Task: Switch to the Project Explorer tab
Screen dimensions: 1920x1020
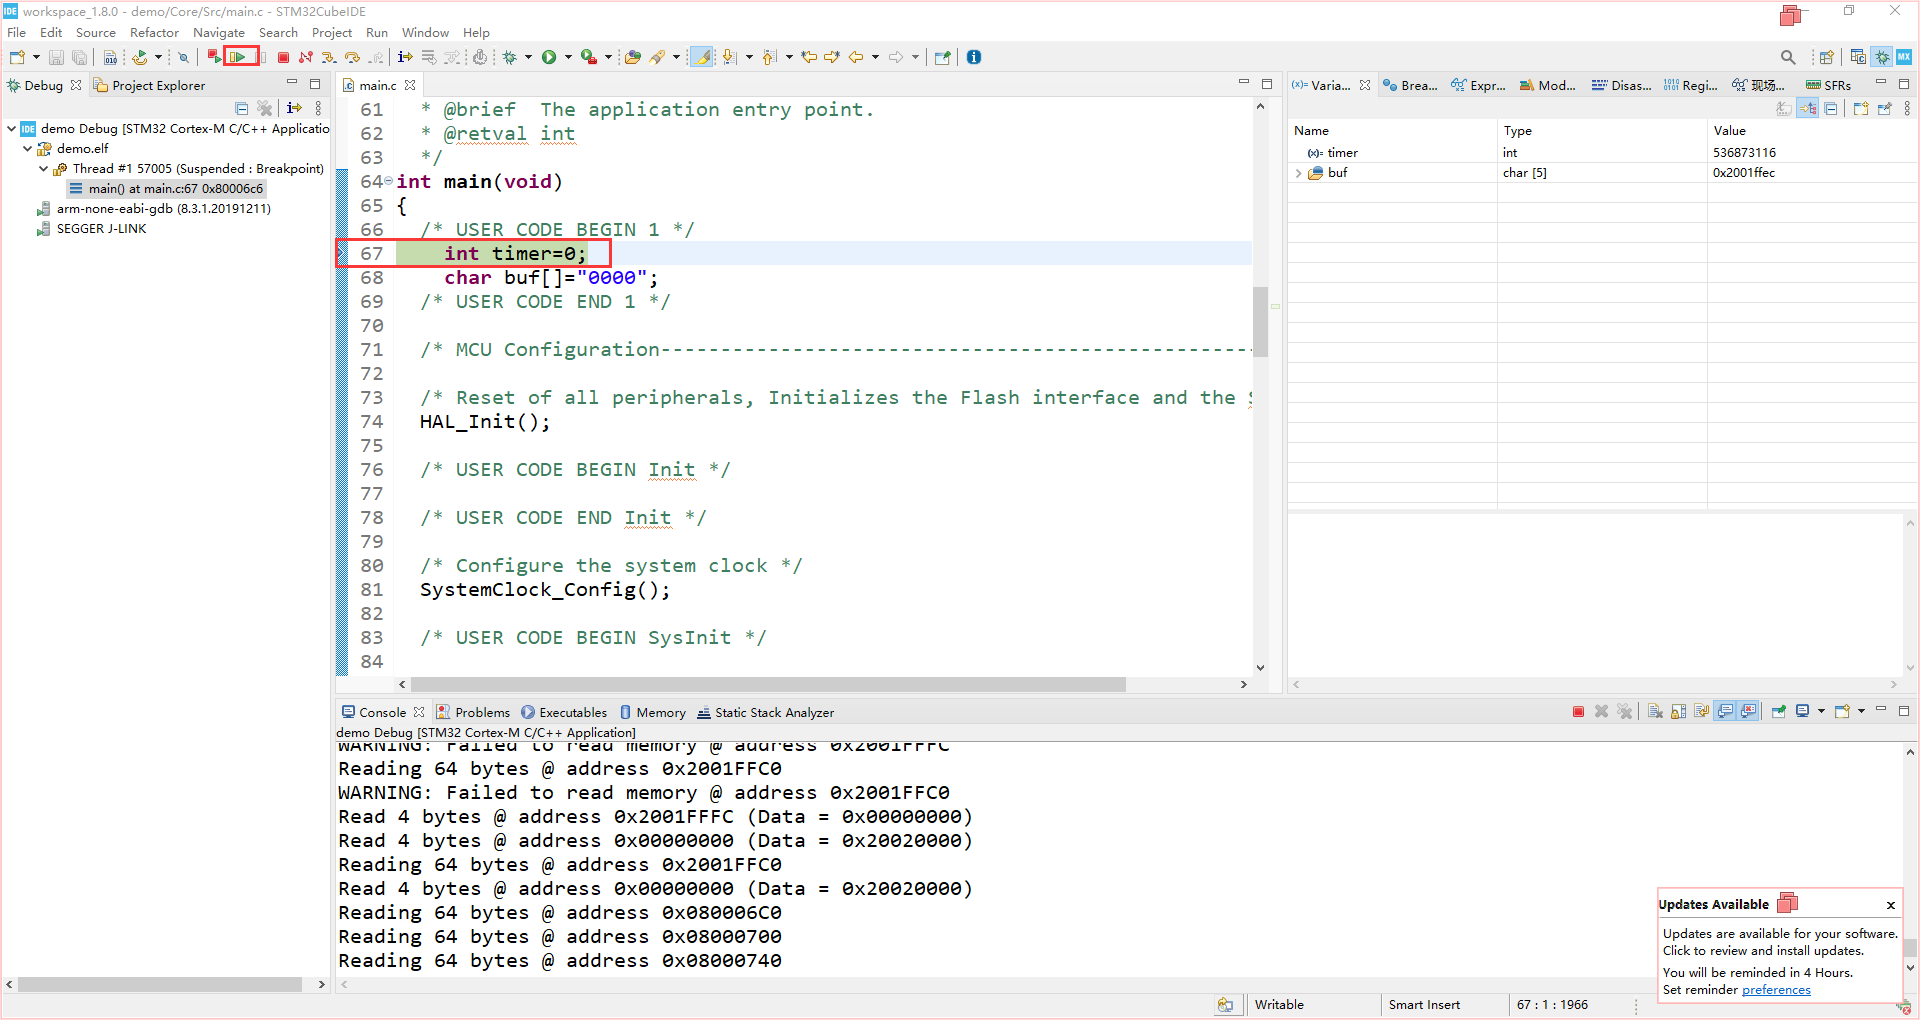Action: click(x=149, y=85)
